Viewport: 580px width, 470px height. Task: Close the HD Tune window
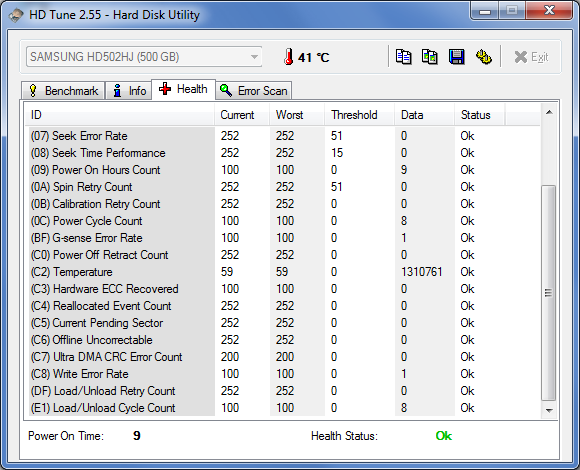(x=549, y=11)
